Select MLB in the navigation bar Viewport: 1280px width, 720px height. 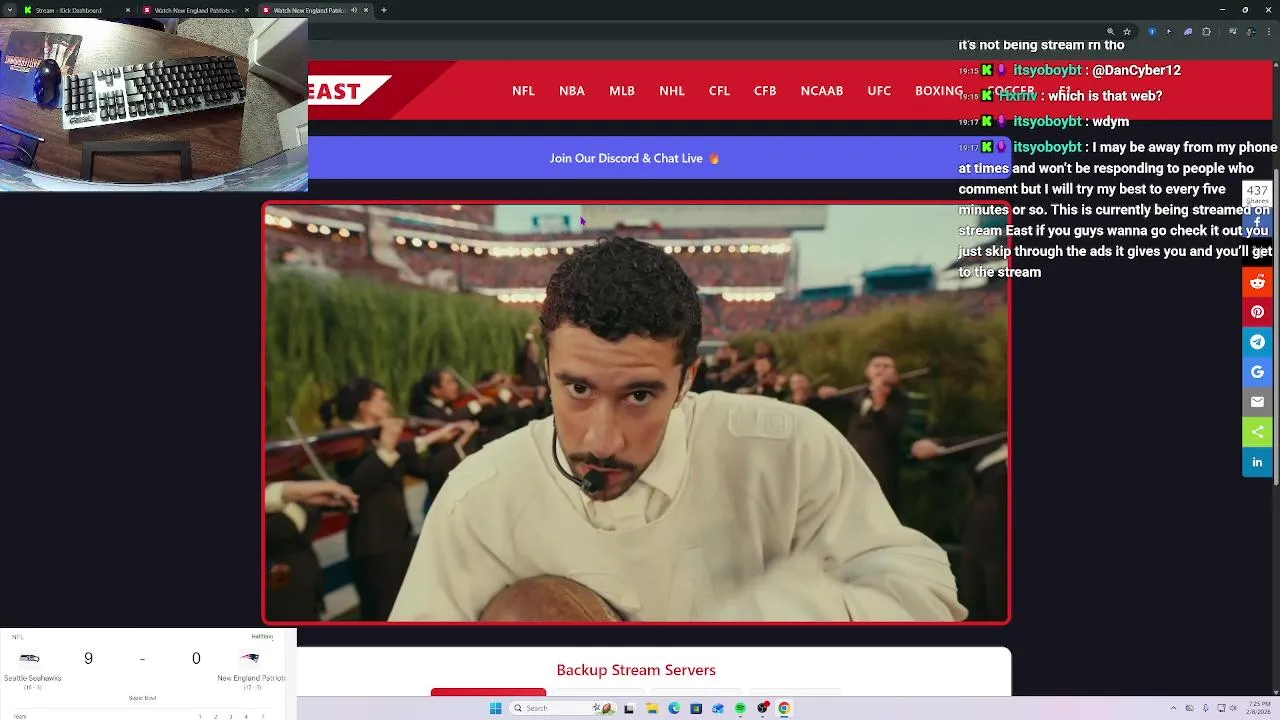click(x=622, y=91)
